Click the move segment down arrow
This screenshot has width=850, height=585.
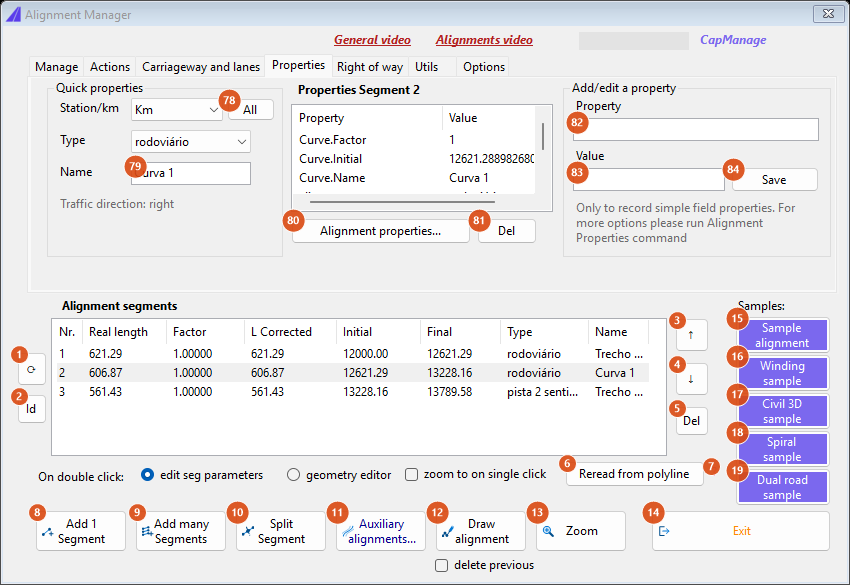coord(691,379)
